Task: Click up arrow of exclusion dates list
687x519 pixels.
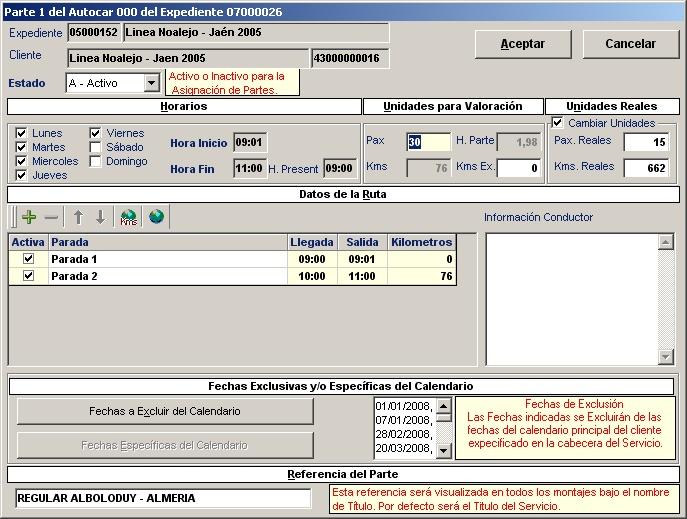Action: pyautogui.click(x=443, y=406)
